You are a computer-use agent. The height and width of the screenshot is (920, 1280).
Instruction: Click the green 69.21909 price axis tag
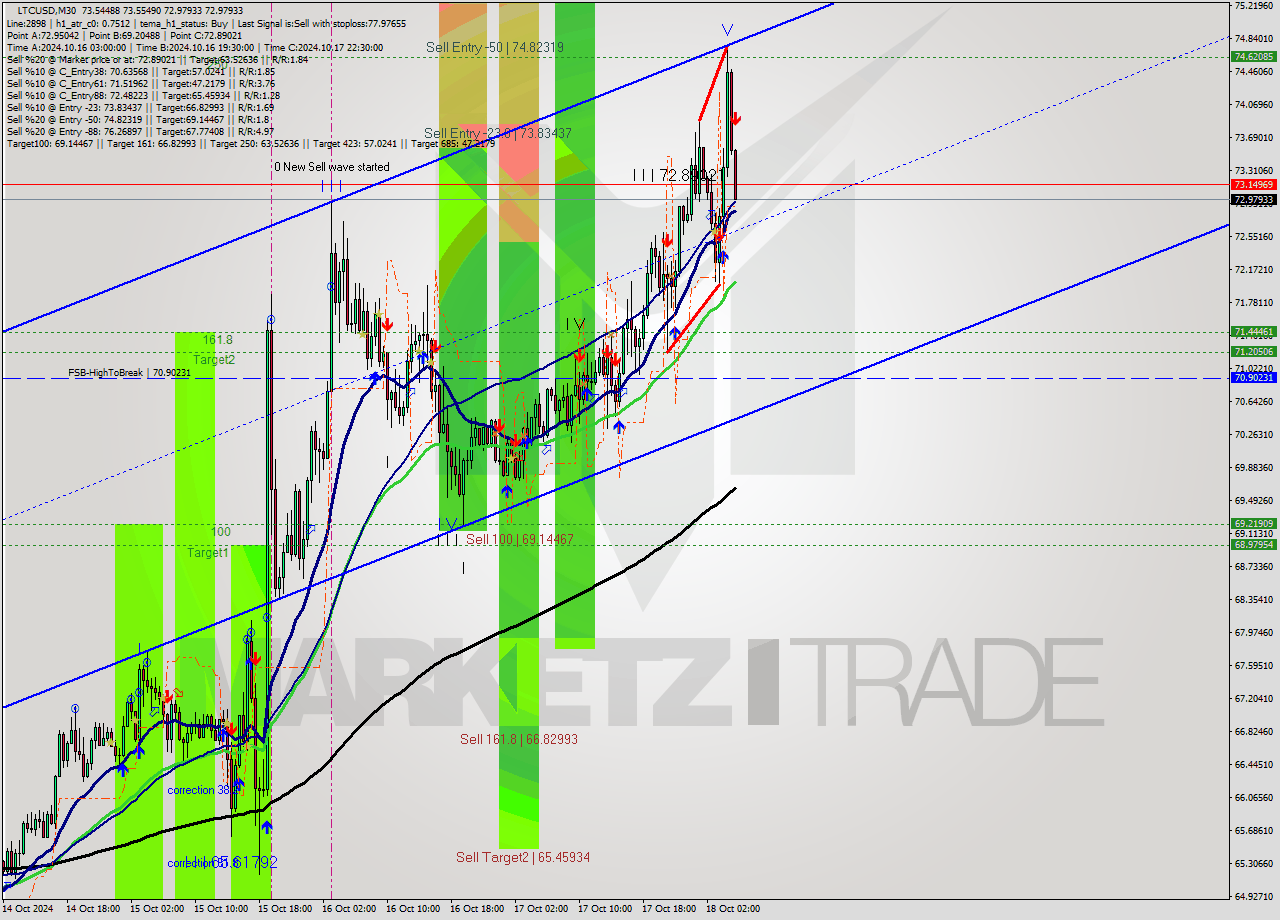tap(1254, 524)
